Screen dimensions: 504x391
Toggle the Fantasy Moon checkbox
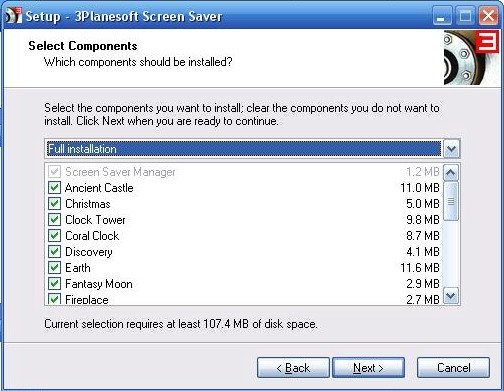54,284
